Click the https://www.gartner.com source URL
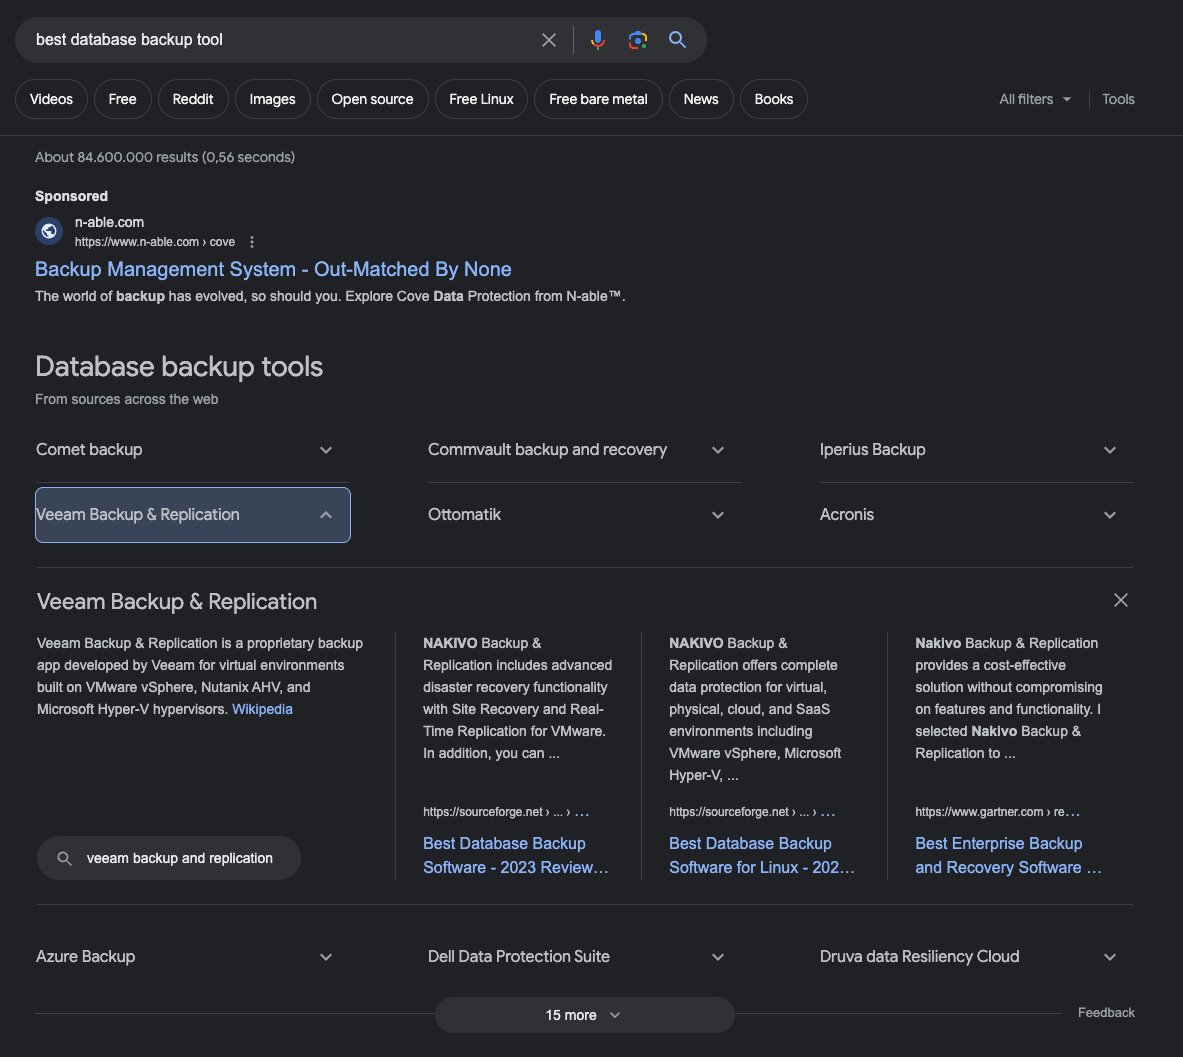Screen dimensions: 1183x1057 pyautogui.click(x=997, y=812)
